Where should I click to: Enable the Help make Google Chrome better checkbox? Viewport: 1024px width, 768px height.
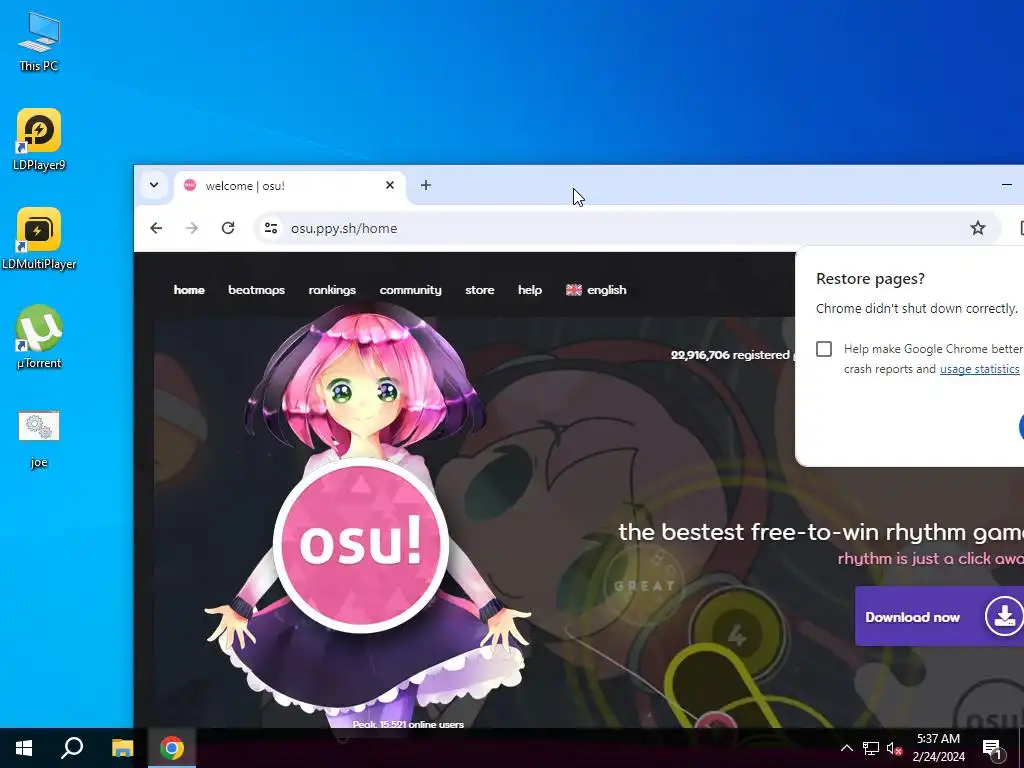(824, 349)
